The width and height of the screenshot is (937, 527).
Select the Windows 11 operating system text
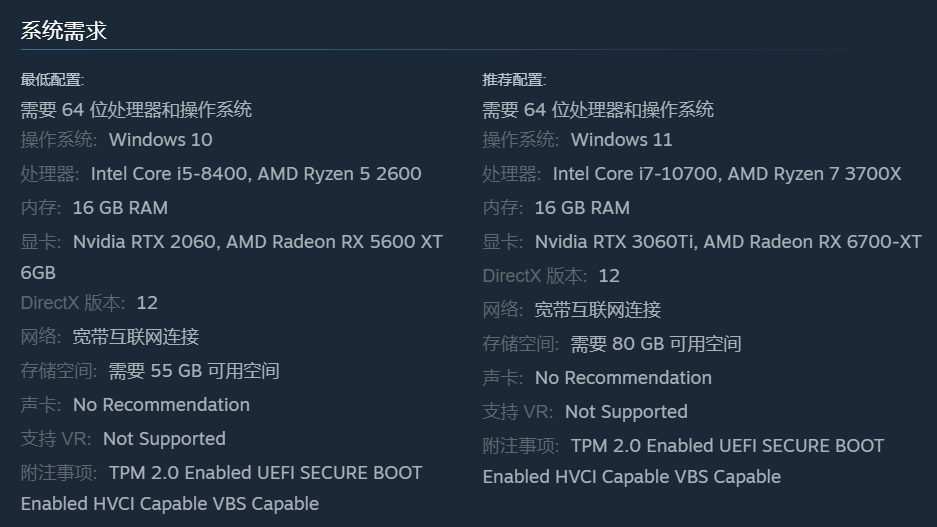[x=621, y=140]
